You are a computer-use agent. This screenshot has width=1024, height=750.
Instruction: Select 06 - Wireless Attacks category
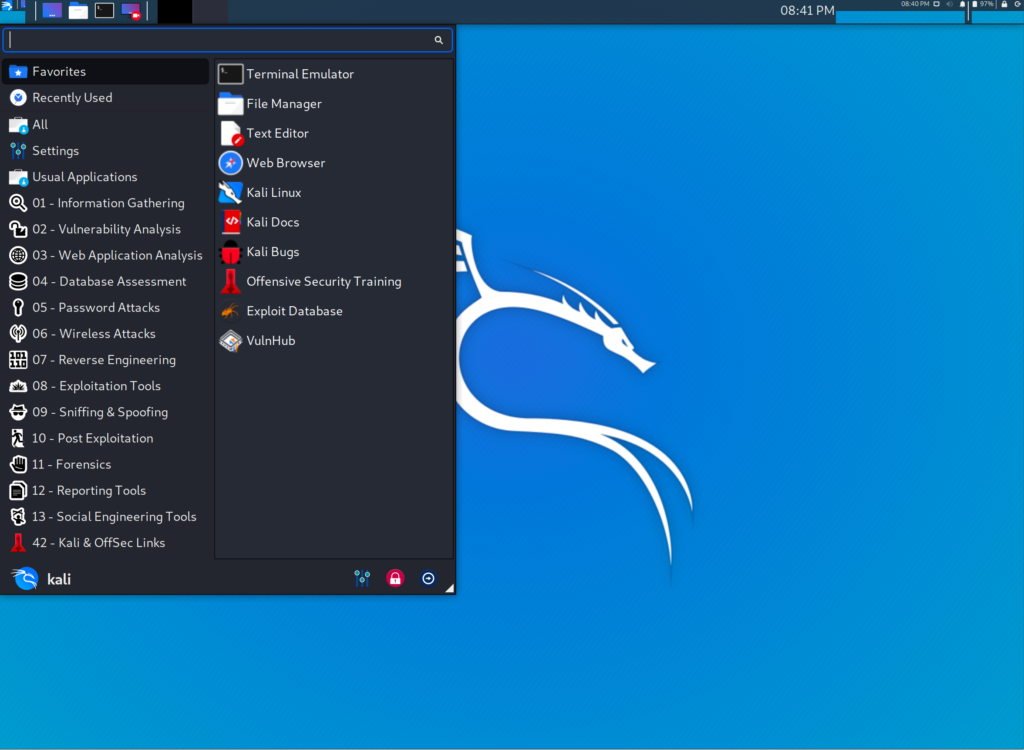(106, 333)
